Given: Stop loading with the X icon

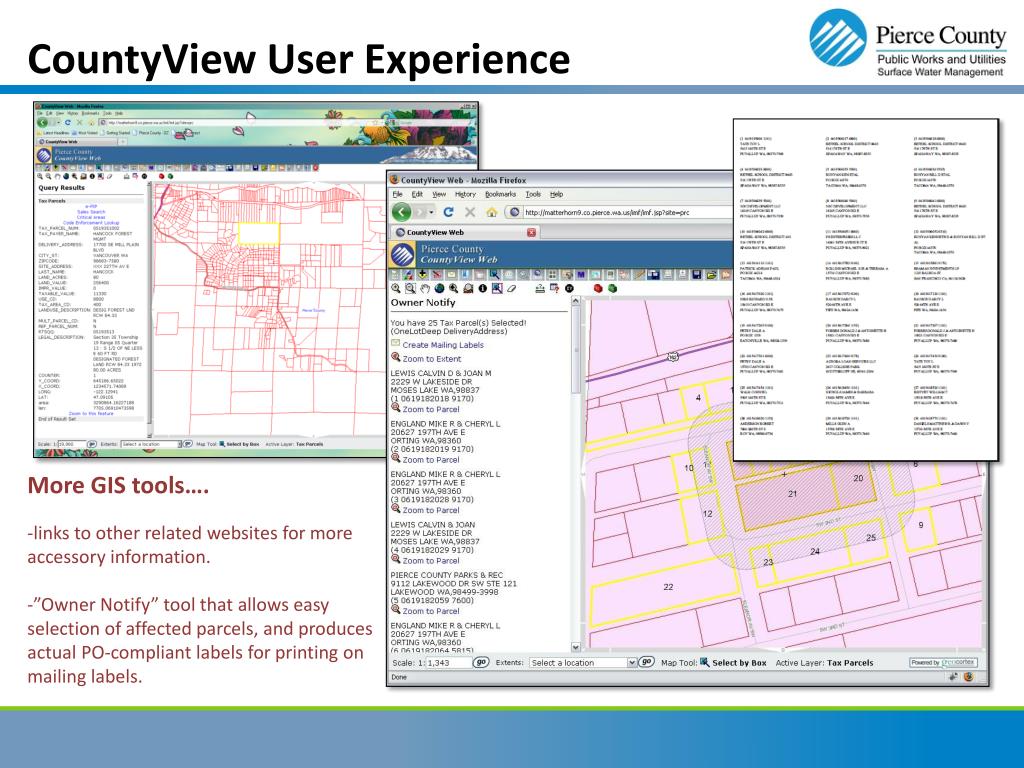Looking at the screenshot, I should click(x=470, y=212).
